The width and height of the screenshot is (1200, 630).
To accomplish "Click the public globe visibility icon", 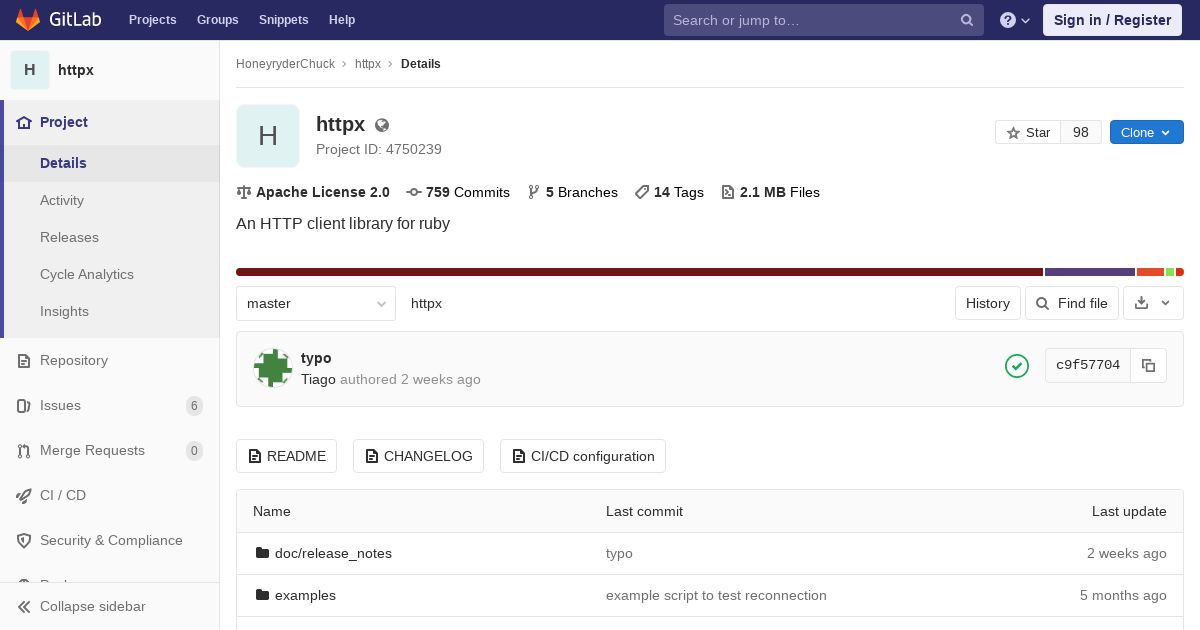I will (382, 125).
